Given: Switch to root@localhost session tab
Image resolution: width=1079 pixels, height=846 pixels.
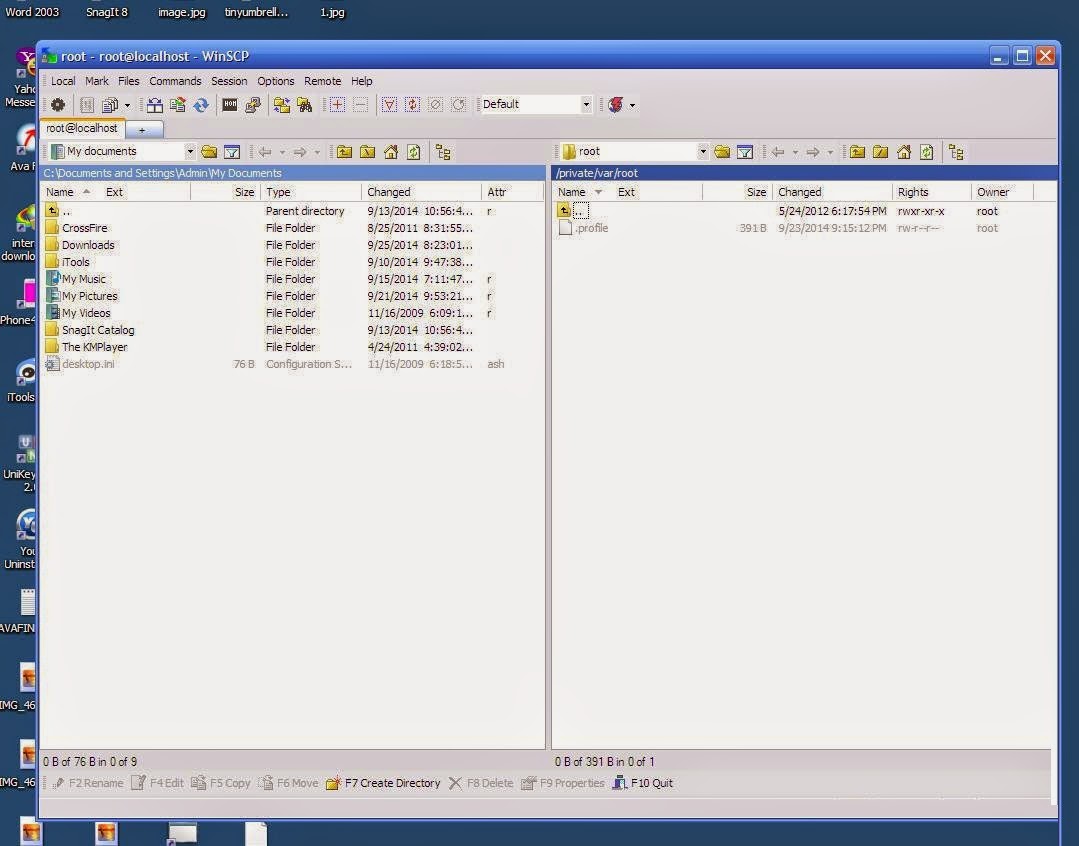Looking at the screenshot, I should click(81, 128).
